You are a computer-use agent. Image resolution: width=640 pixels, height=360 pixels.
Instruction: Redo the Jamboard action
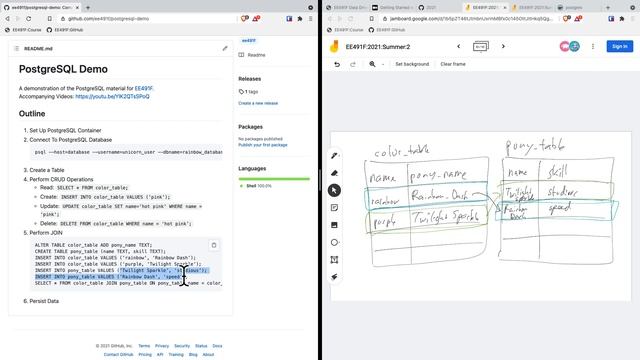pyautogui.click(x=353, y=64)
